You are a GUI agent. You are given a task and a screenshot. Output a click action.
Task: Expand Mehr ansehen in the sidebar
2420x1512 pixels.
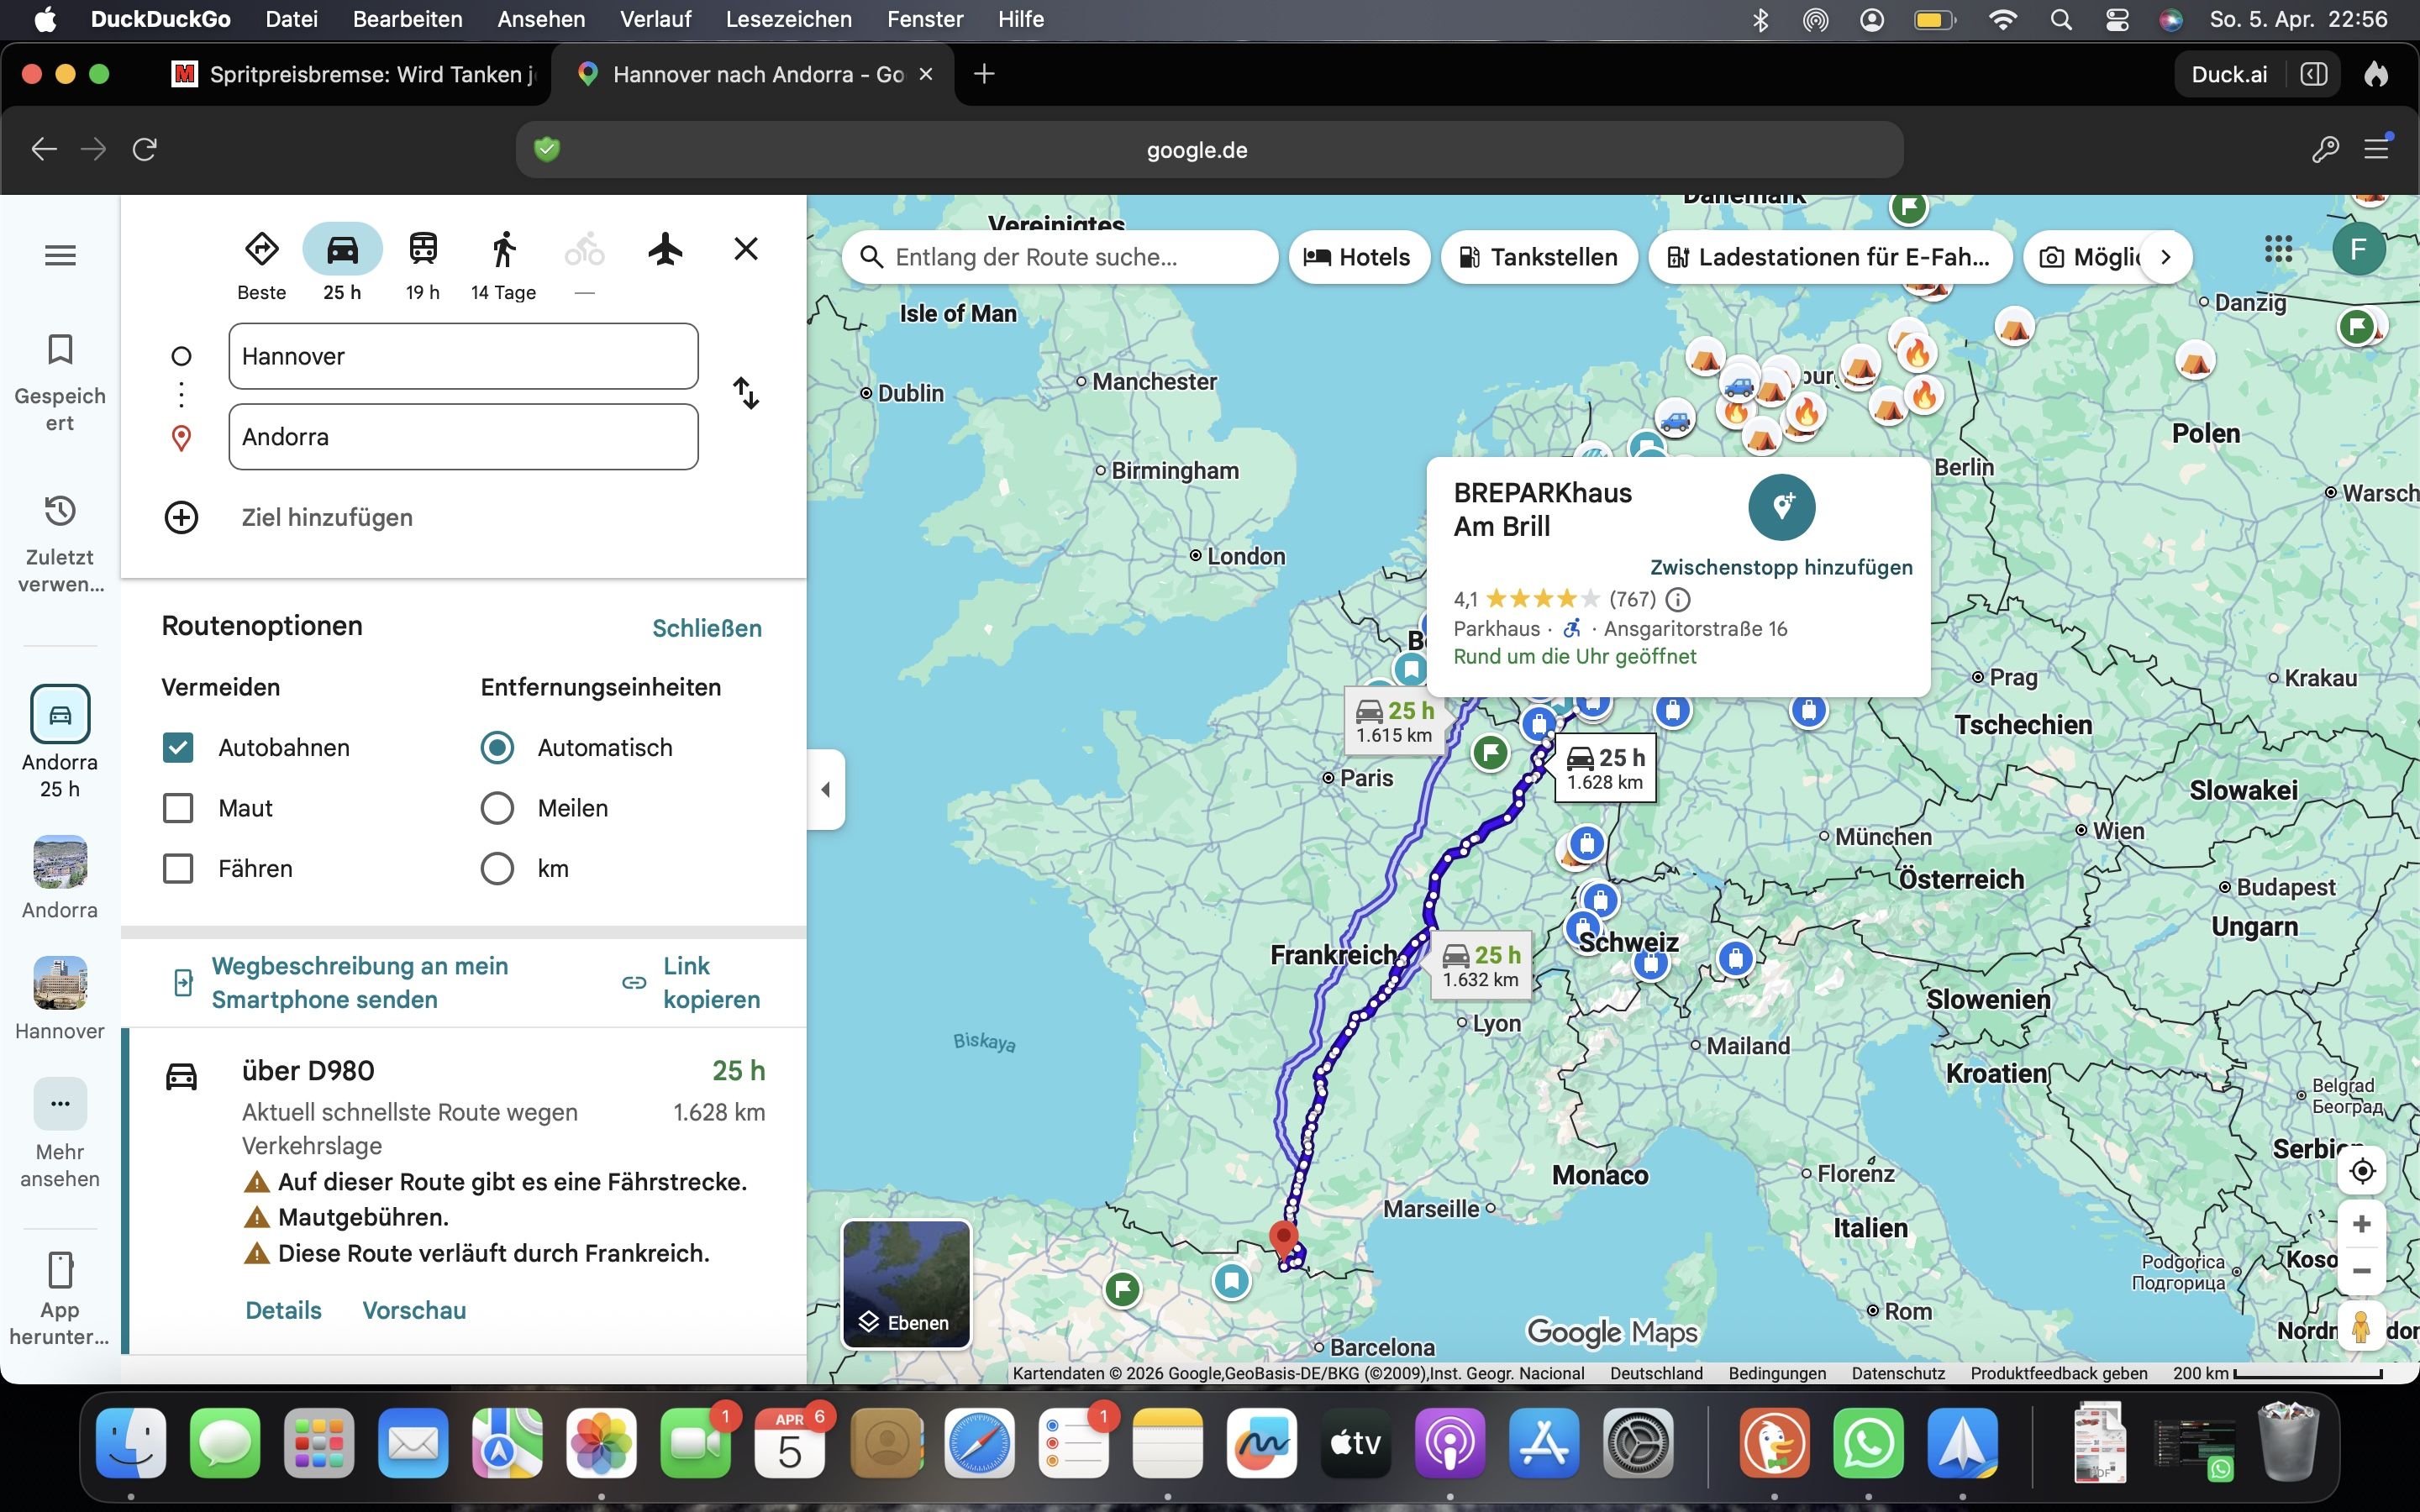[60, 1104]
